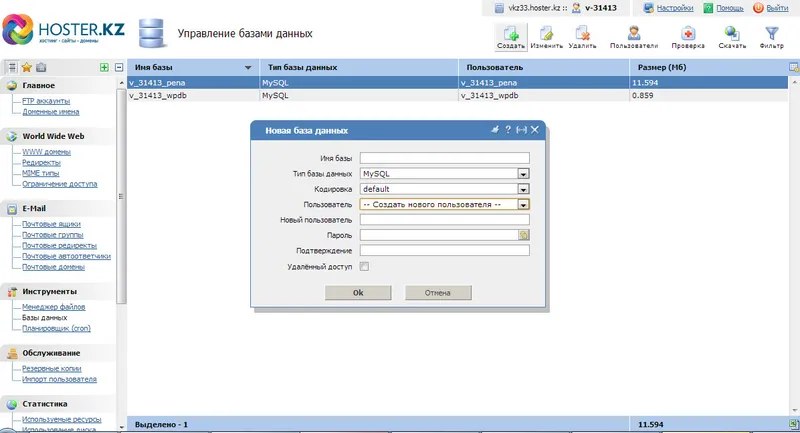This screenshot has height=433, width=800.
Task: Click the Скачать toolbar icon
Action: click(x=732, y=37)
